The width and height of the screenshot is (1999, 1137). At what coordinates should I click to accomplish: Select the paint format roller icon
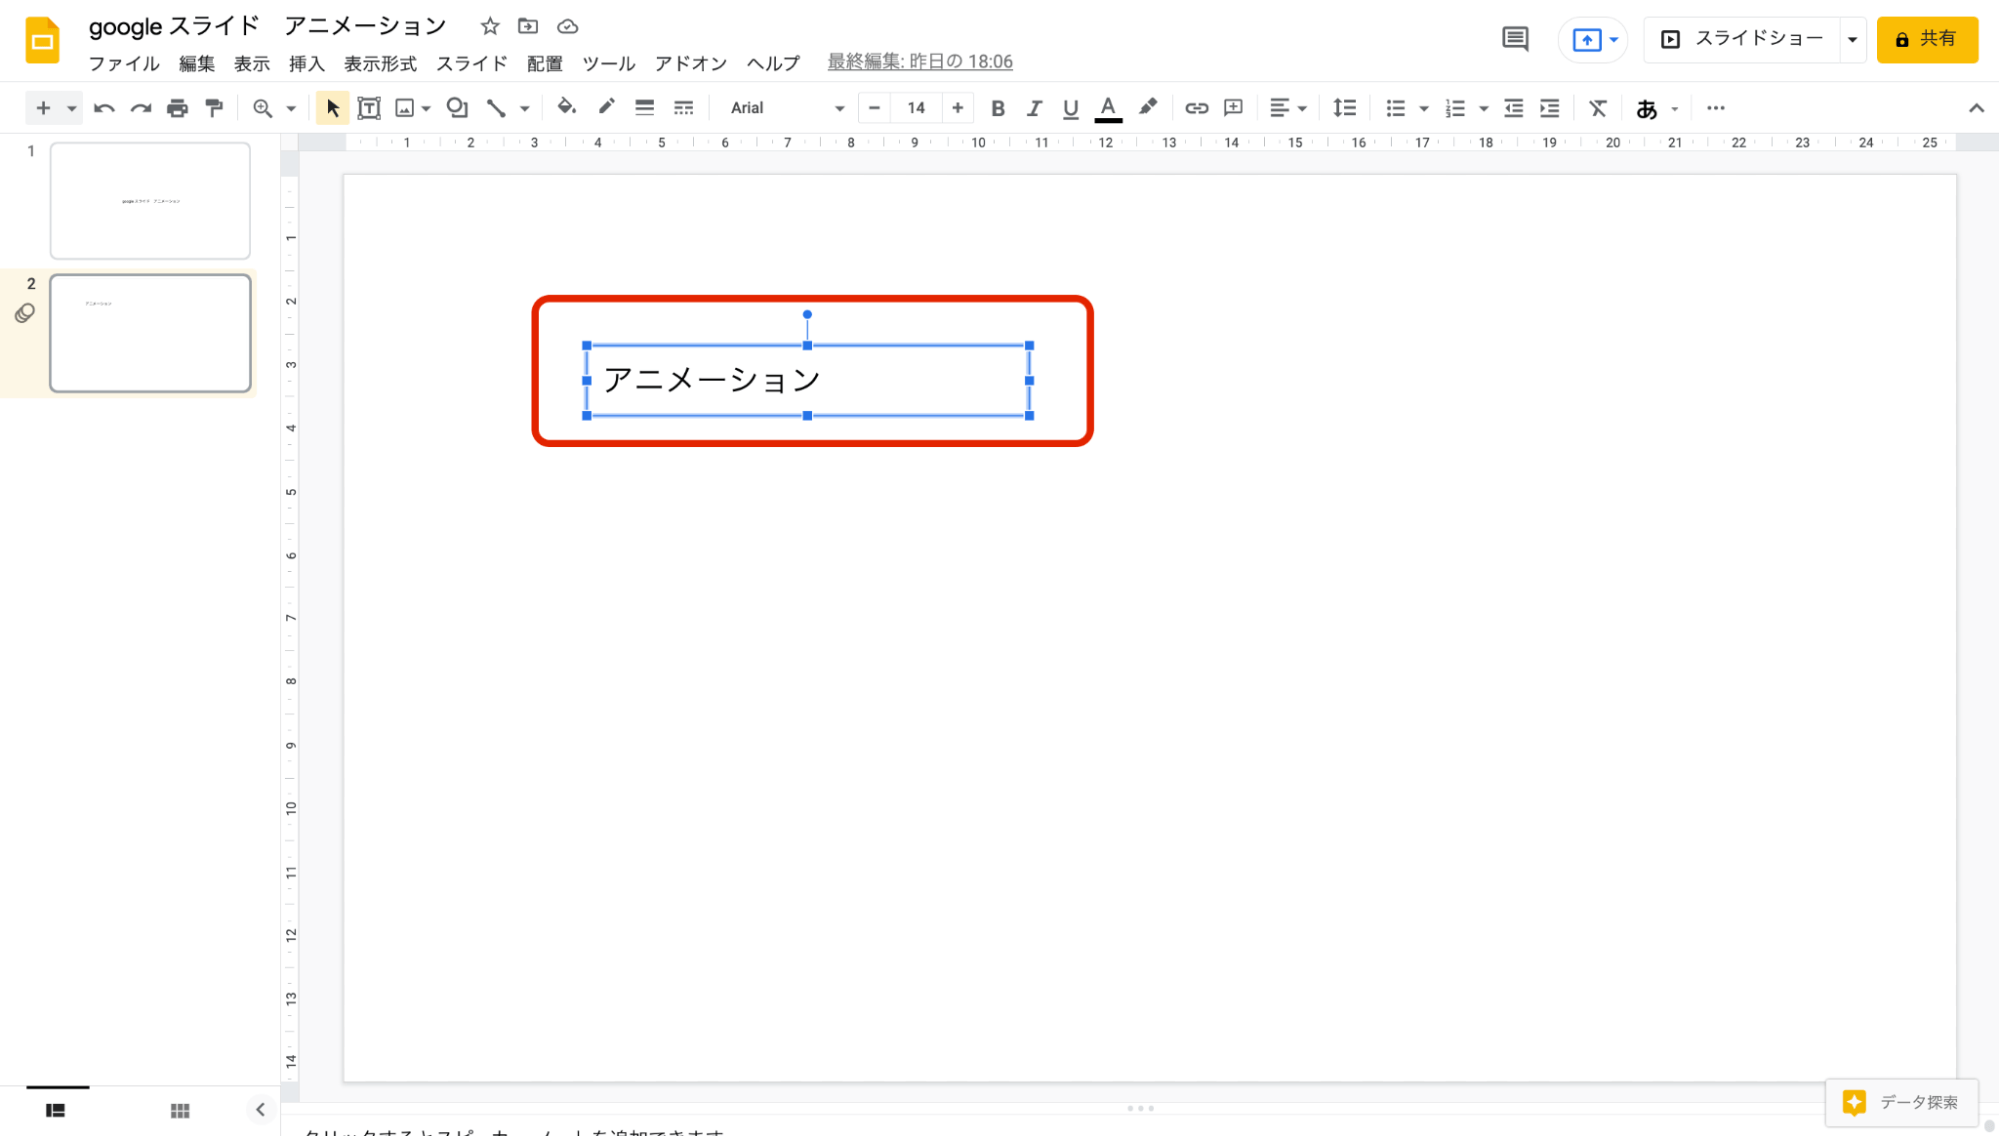pos(214,108)
